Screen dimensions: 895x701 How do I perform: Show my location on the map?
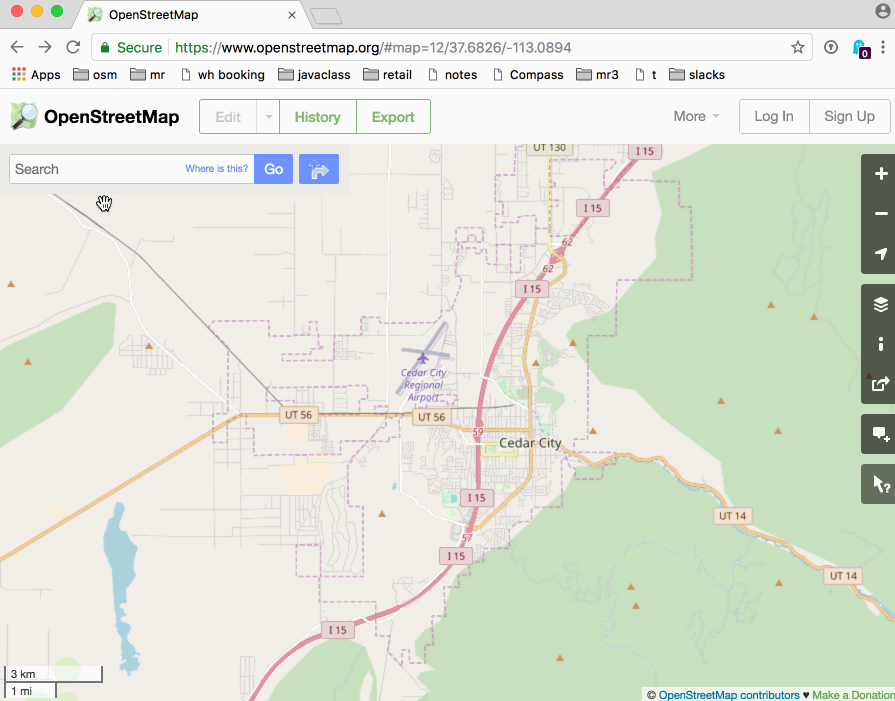point(880,254)
